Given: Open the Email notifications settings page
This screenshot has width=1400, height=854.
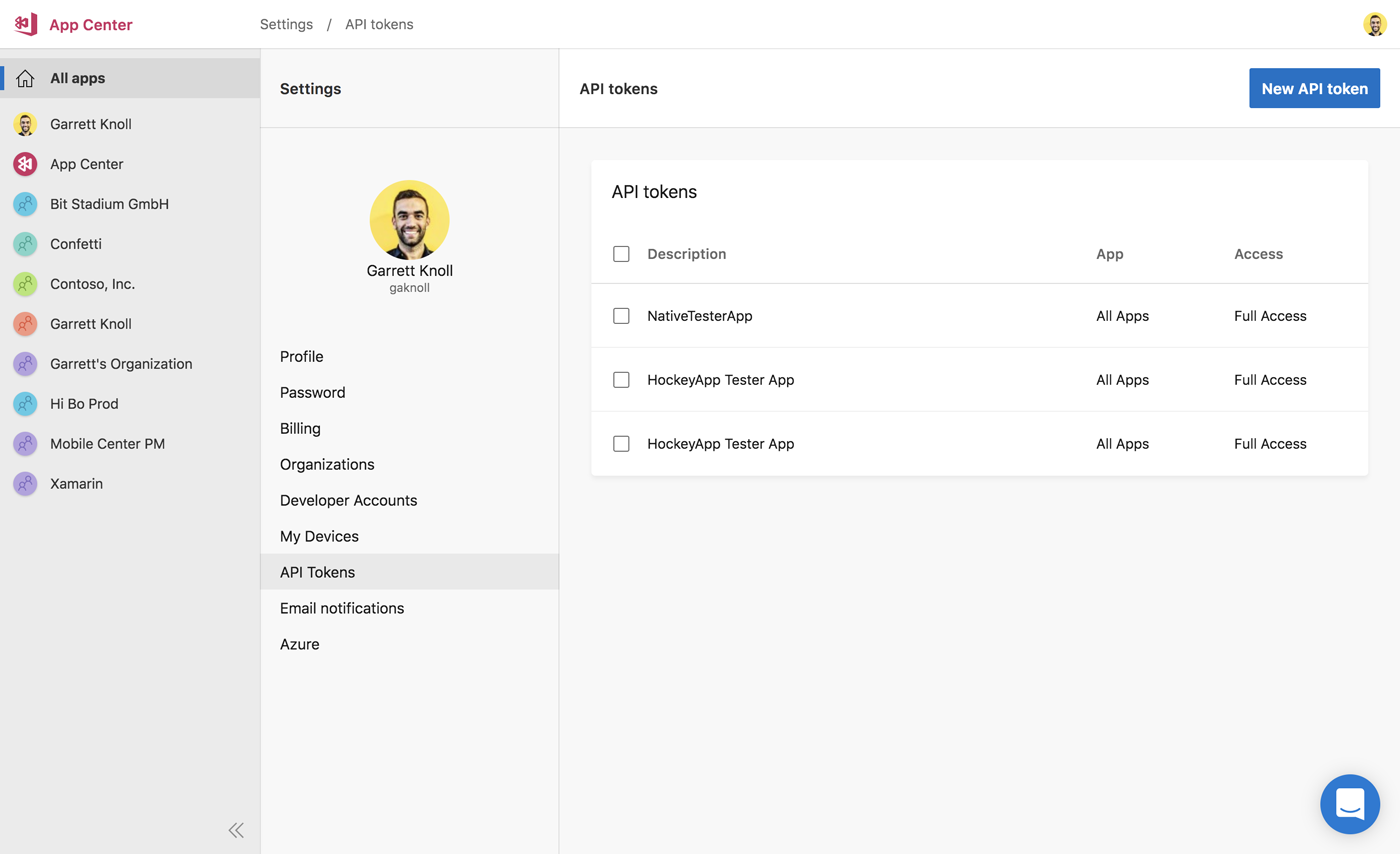Looking at the screenshot, I should [342, 608].
